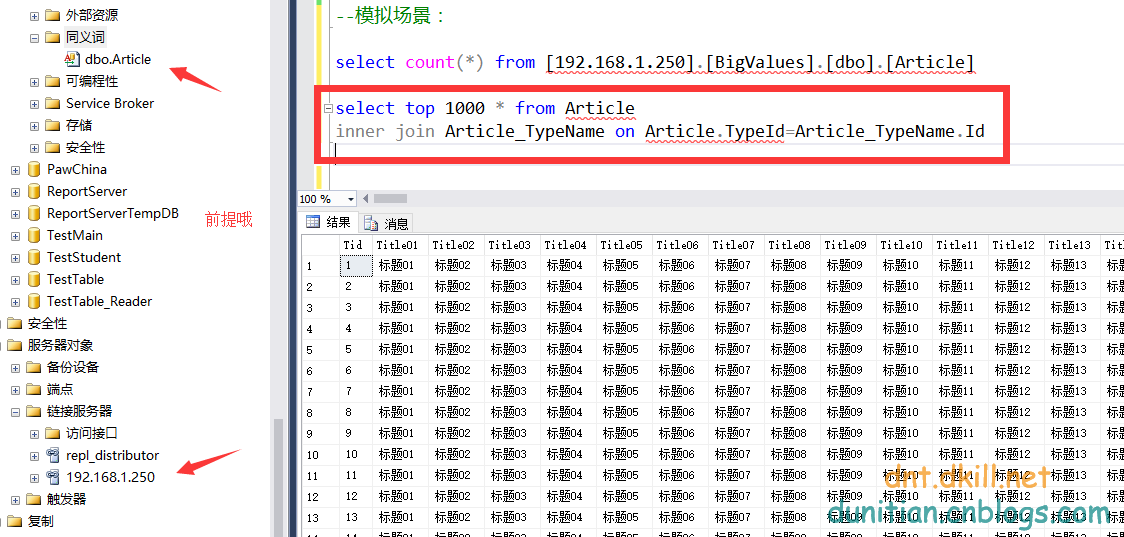Click the Title01 column header
Screen dimensions: 1124x537
tap(401, 245)
